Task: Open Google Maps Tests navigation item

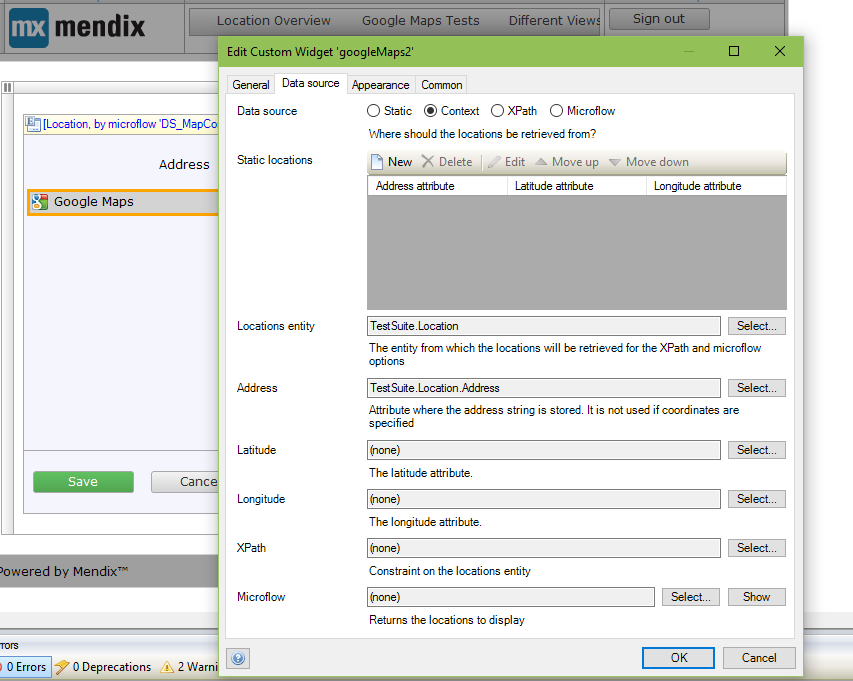Action: [x=421, y=21]
